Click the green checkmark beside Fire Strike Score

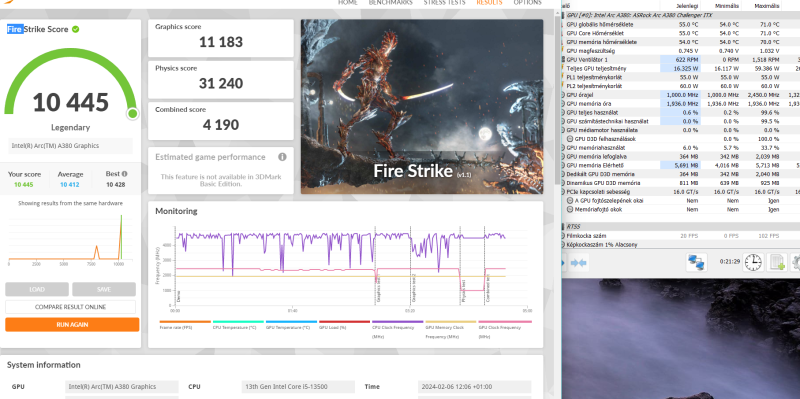click(x=76, y=30)
